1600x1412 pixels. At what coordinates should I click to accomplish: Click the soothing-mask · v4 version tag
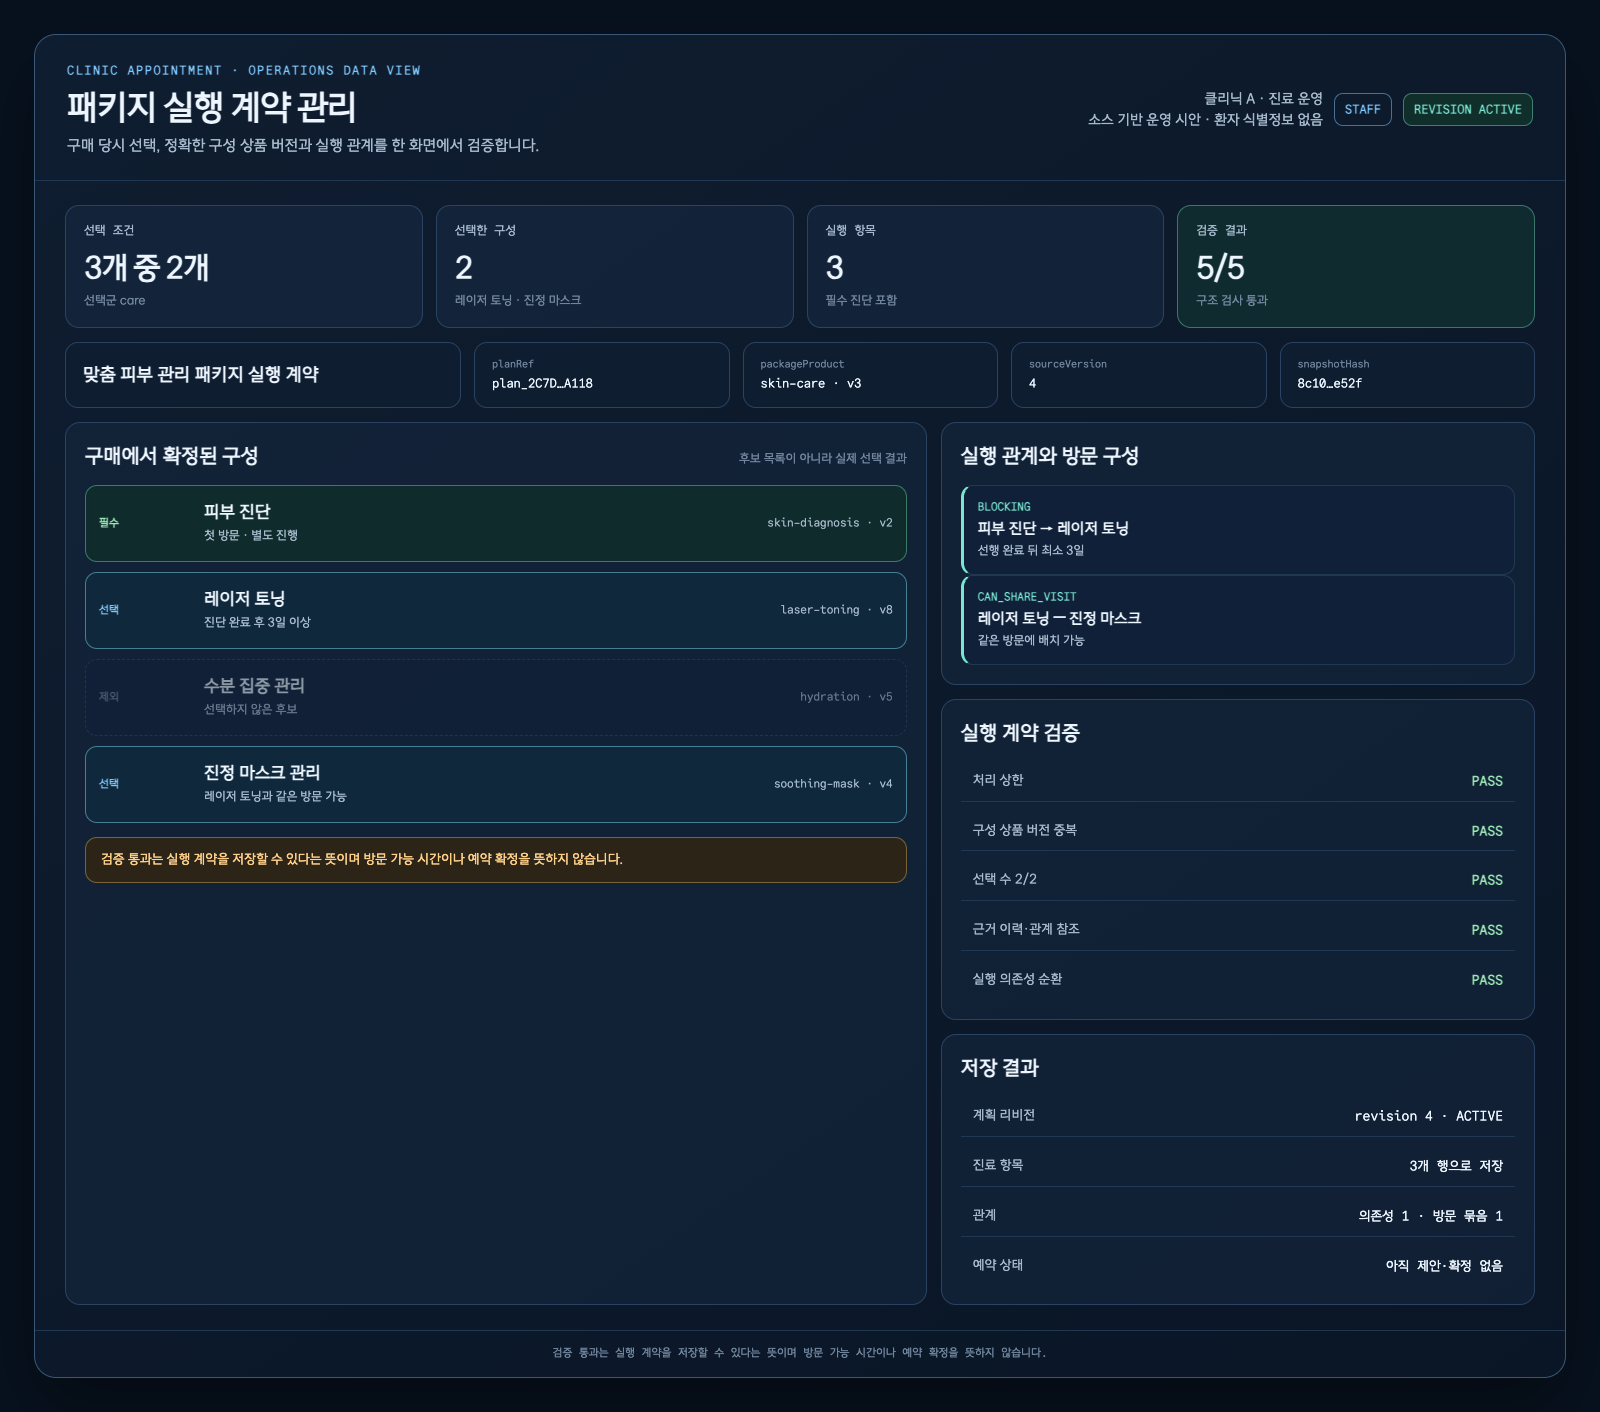833,784
